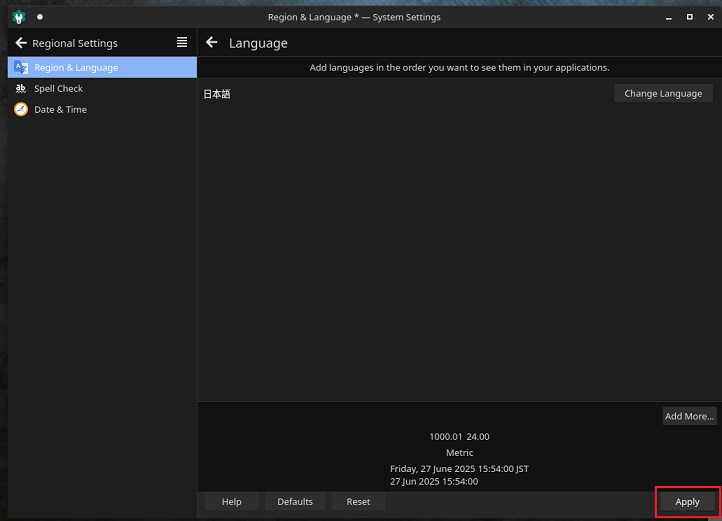Image resolution: width=722 pixels, height=521 pixels.
Task: Maximize the System Settings window
Action: (x=690, y=17)
